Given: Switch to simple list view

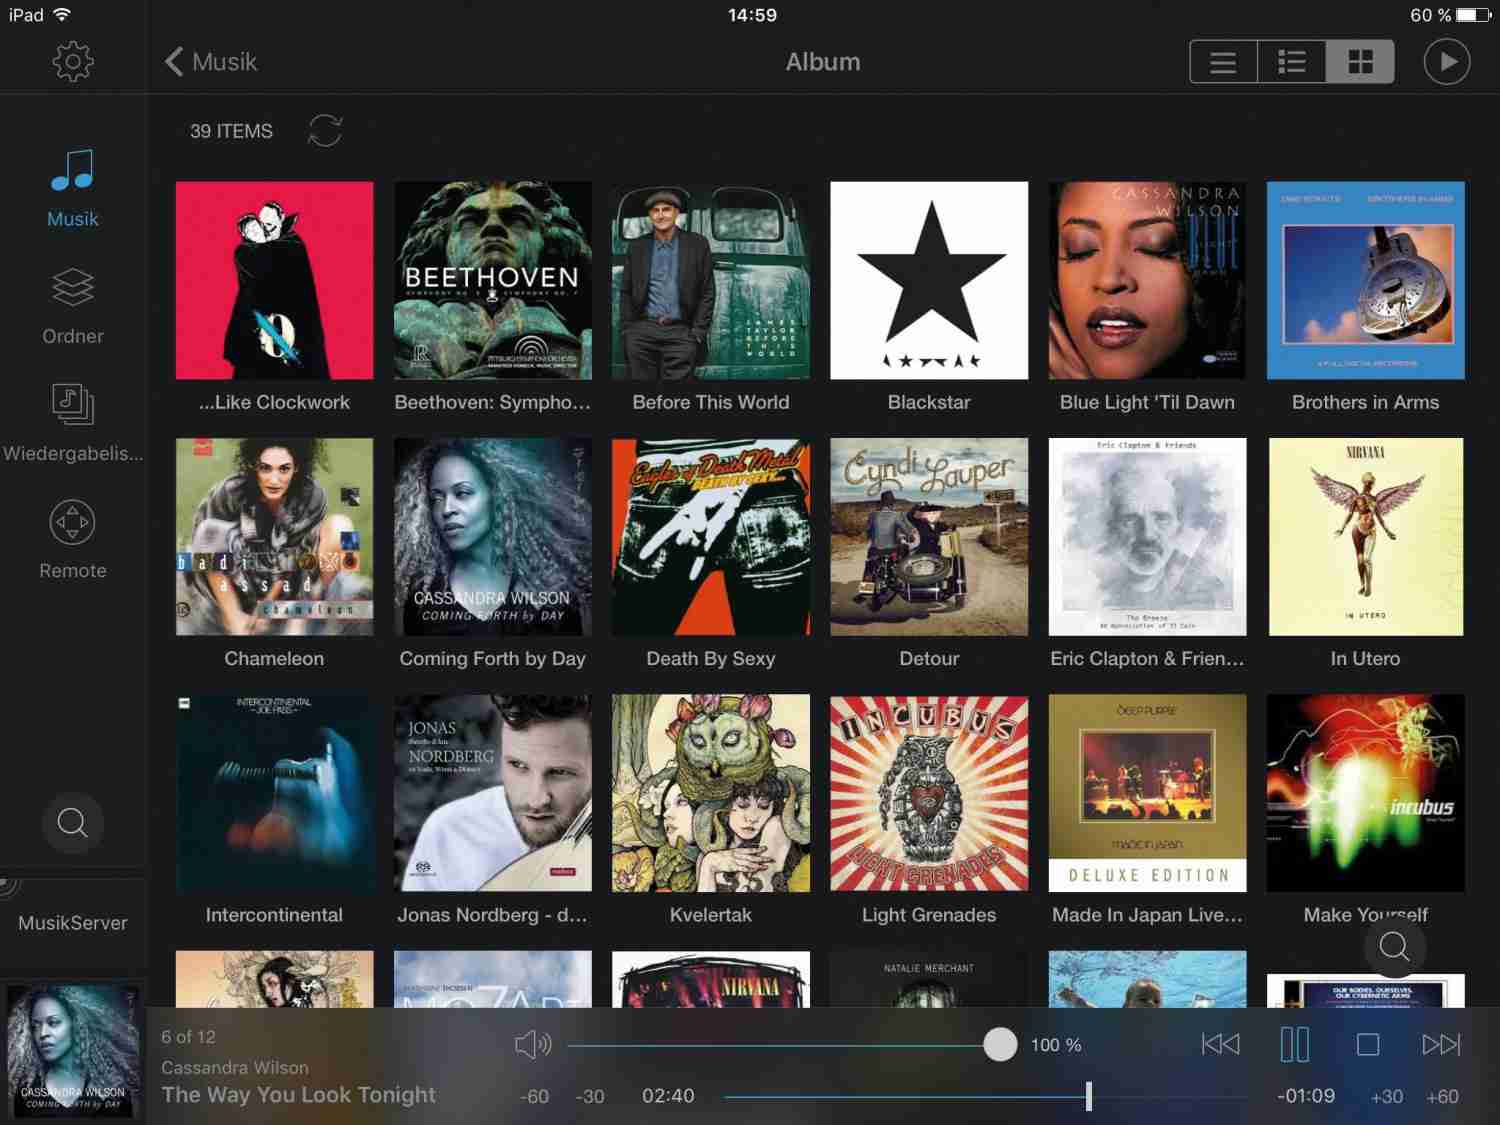Looking at the screenshot, I should 1223,62.
